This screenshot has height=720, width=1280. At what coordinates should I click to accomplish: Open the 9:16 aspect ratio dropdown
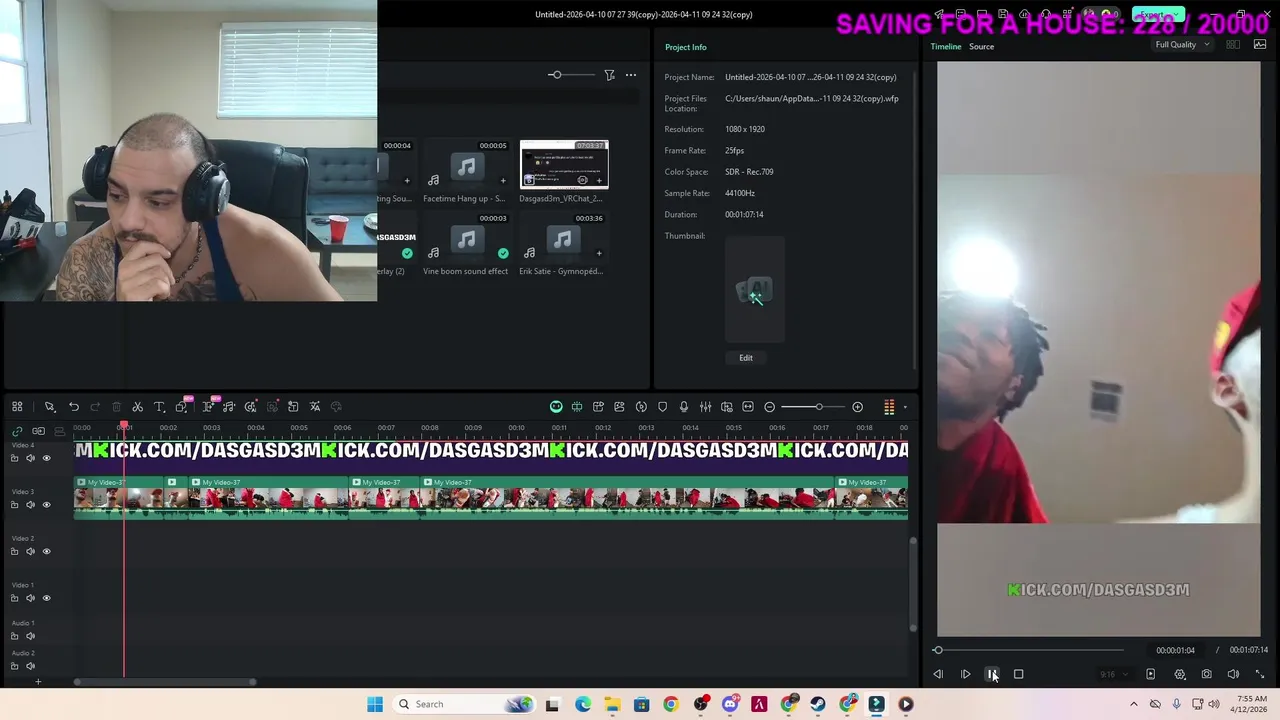tap(1113, 674)
